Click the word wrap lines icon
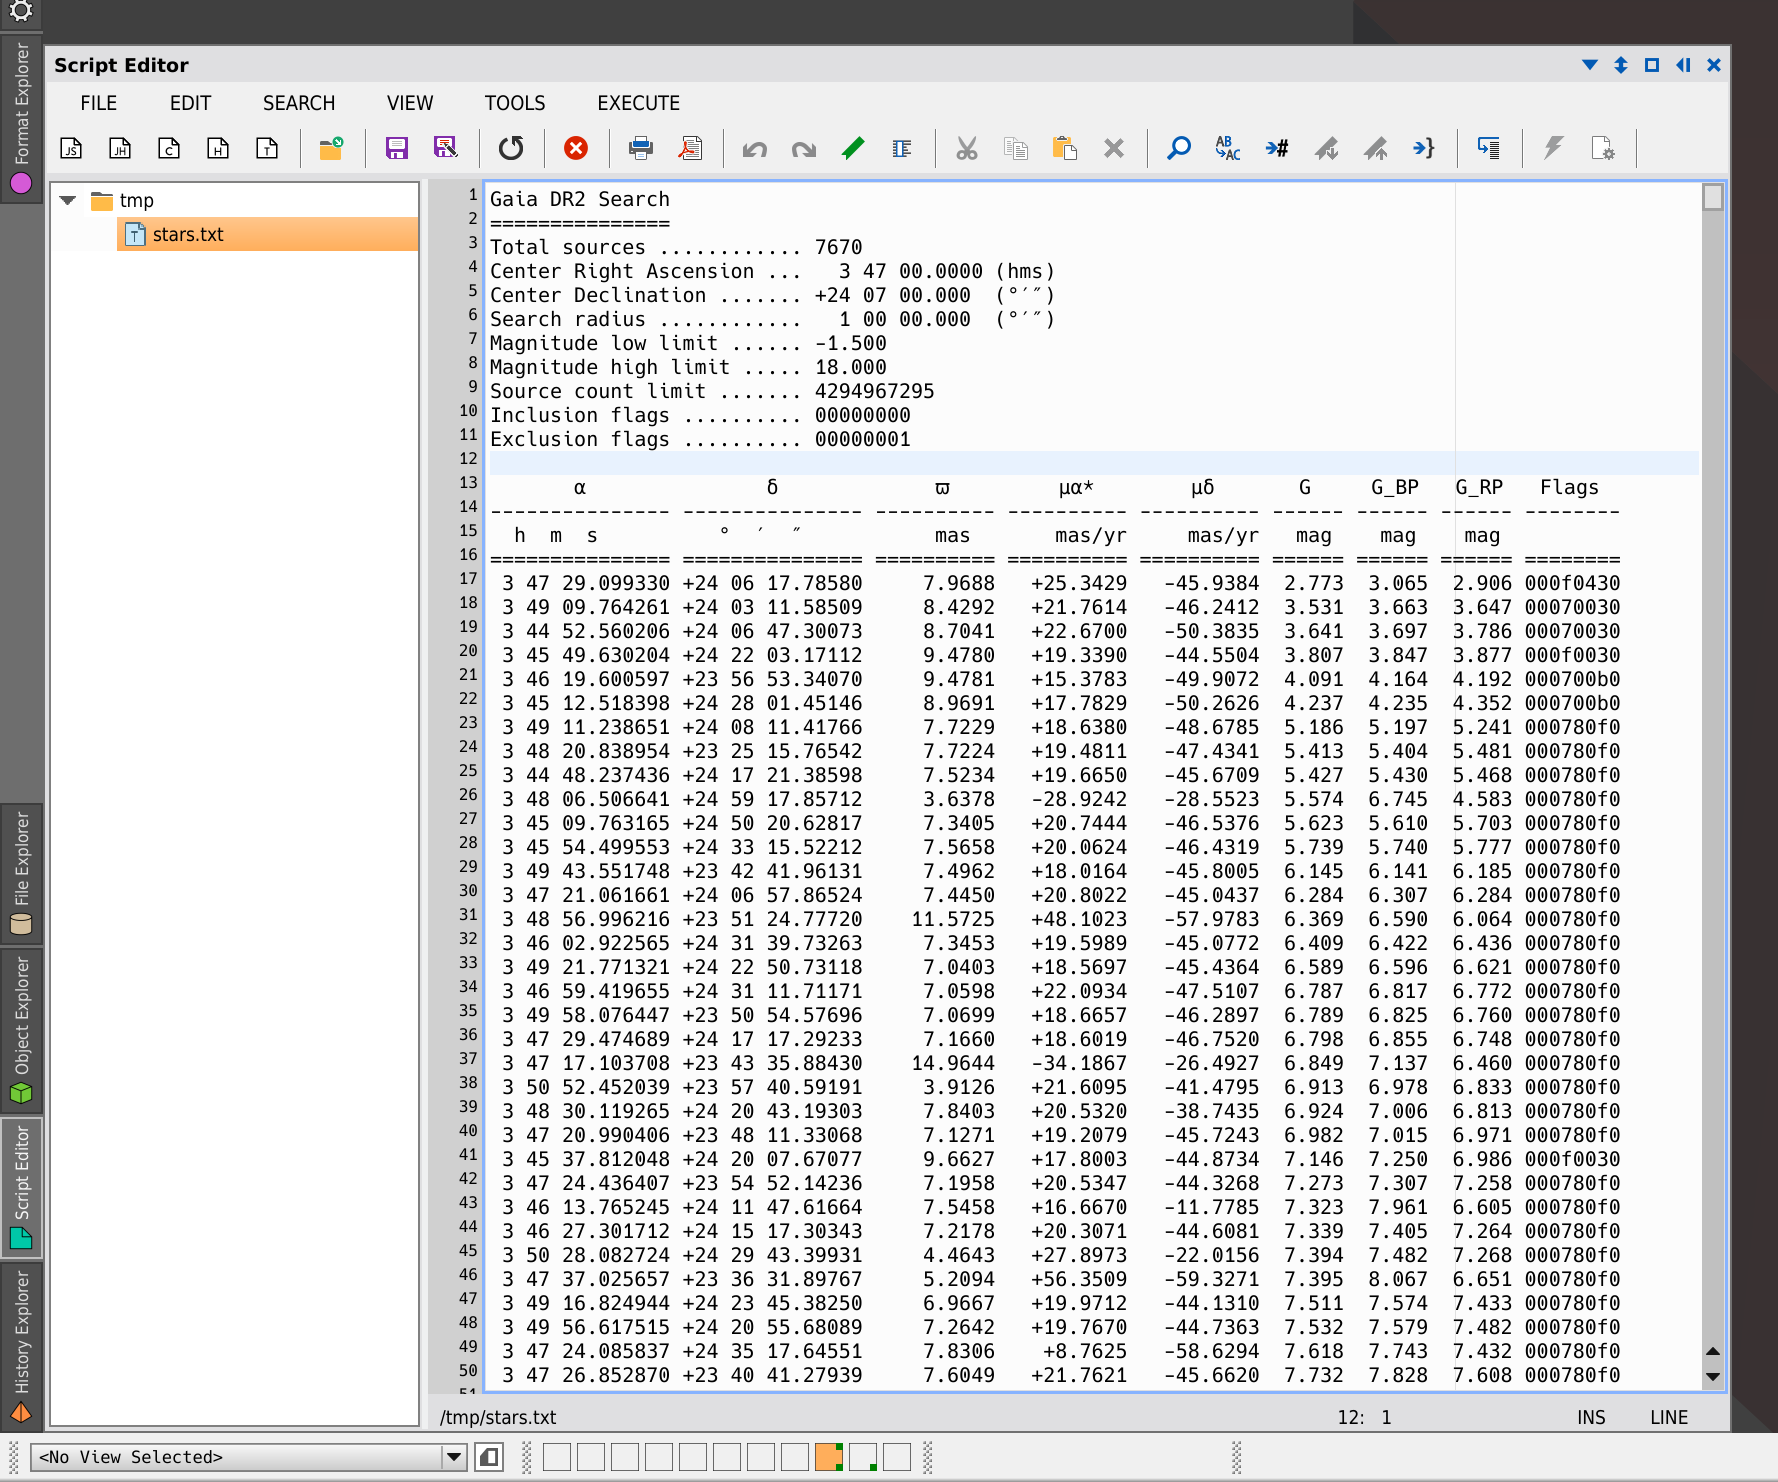 pyautogui.click(x=1489, y=149)
